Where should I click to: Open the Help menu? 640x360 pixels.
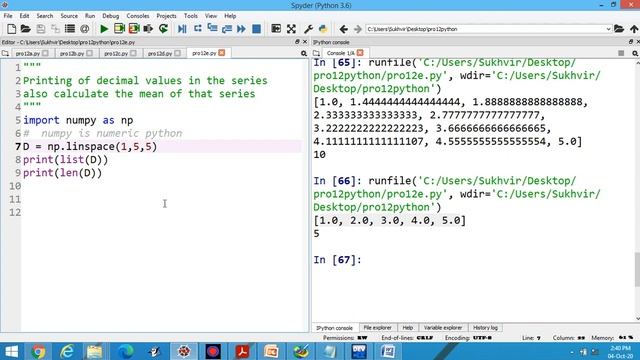click(230, 16)
